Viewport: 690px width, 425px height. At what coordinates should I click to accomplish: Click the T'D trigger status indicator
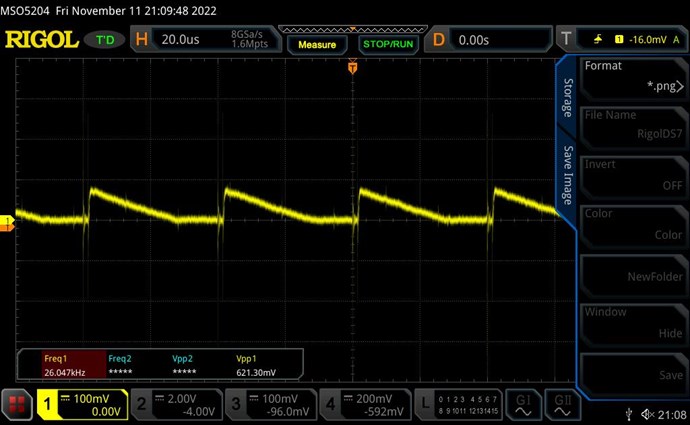[x=105, y=40]
